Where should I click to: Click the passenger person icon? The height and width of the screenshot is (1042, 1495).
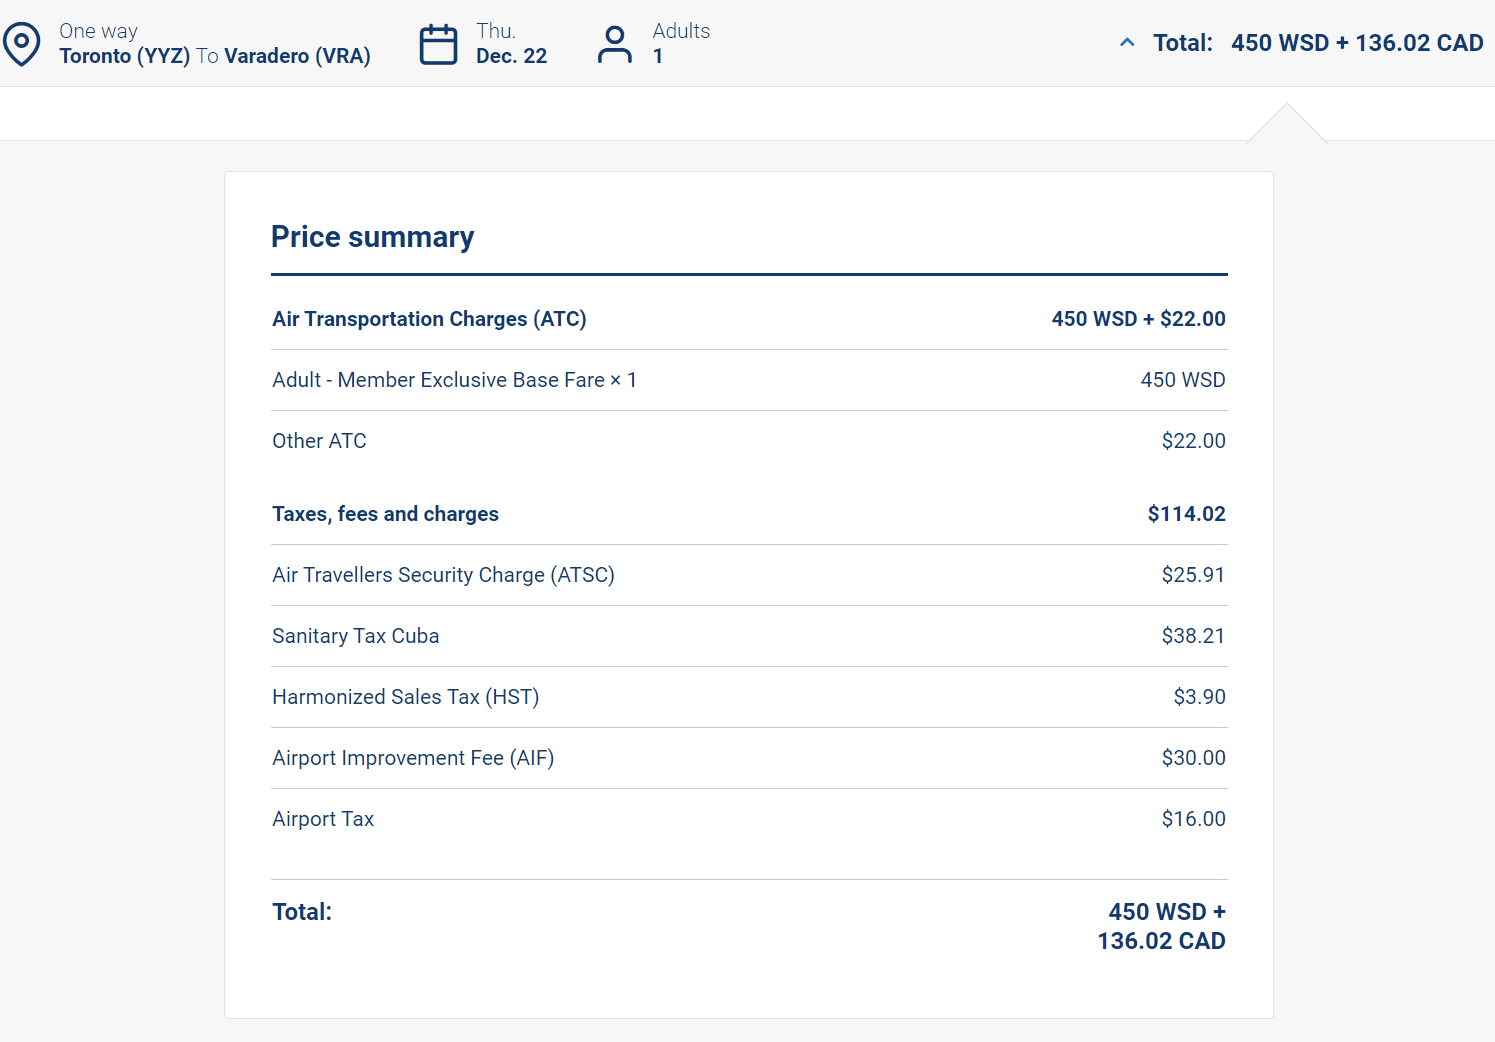pos(614,44)
